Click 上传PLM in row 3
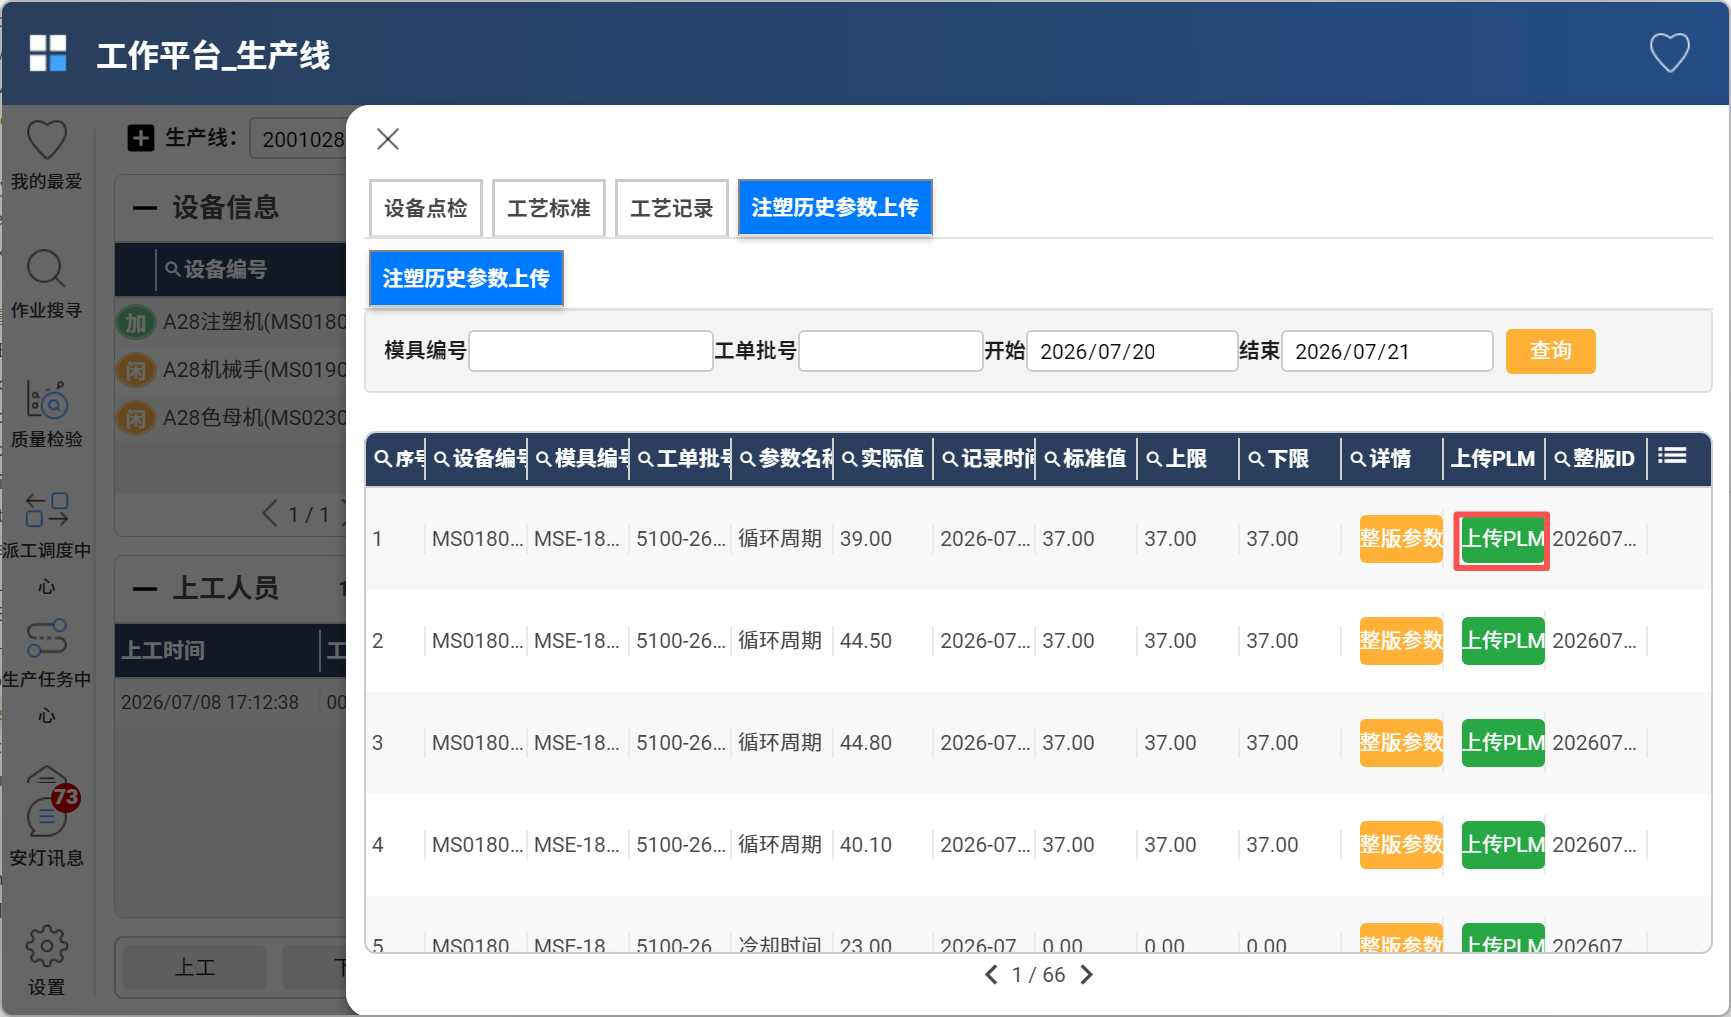The height and width of the screenshot is (1017, 1731). [x=1503, y=743]
